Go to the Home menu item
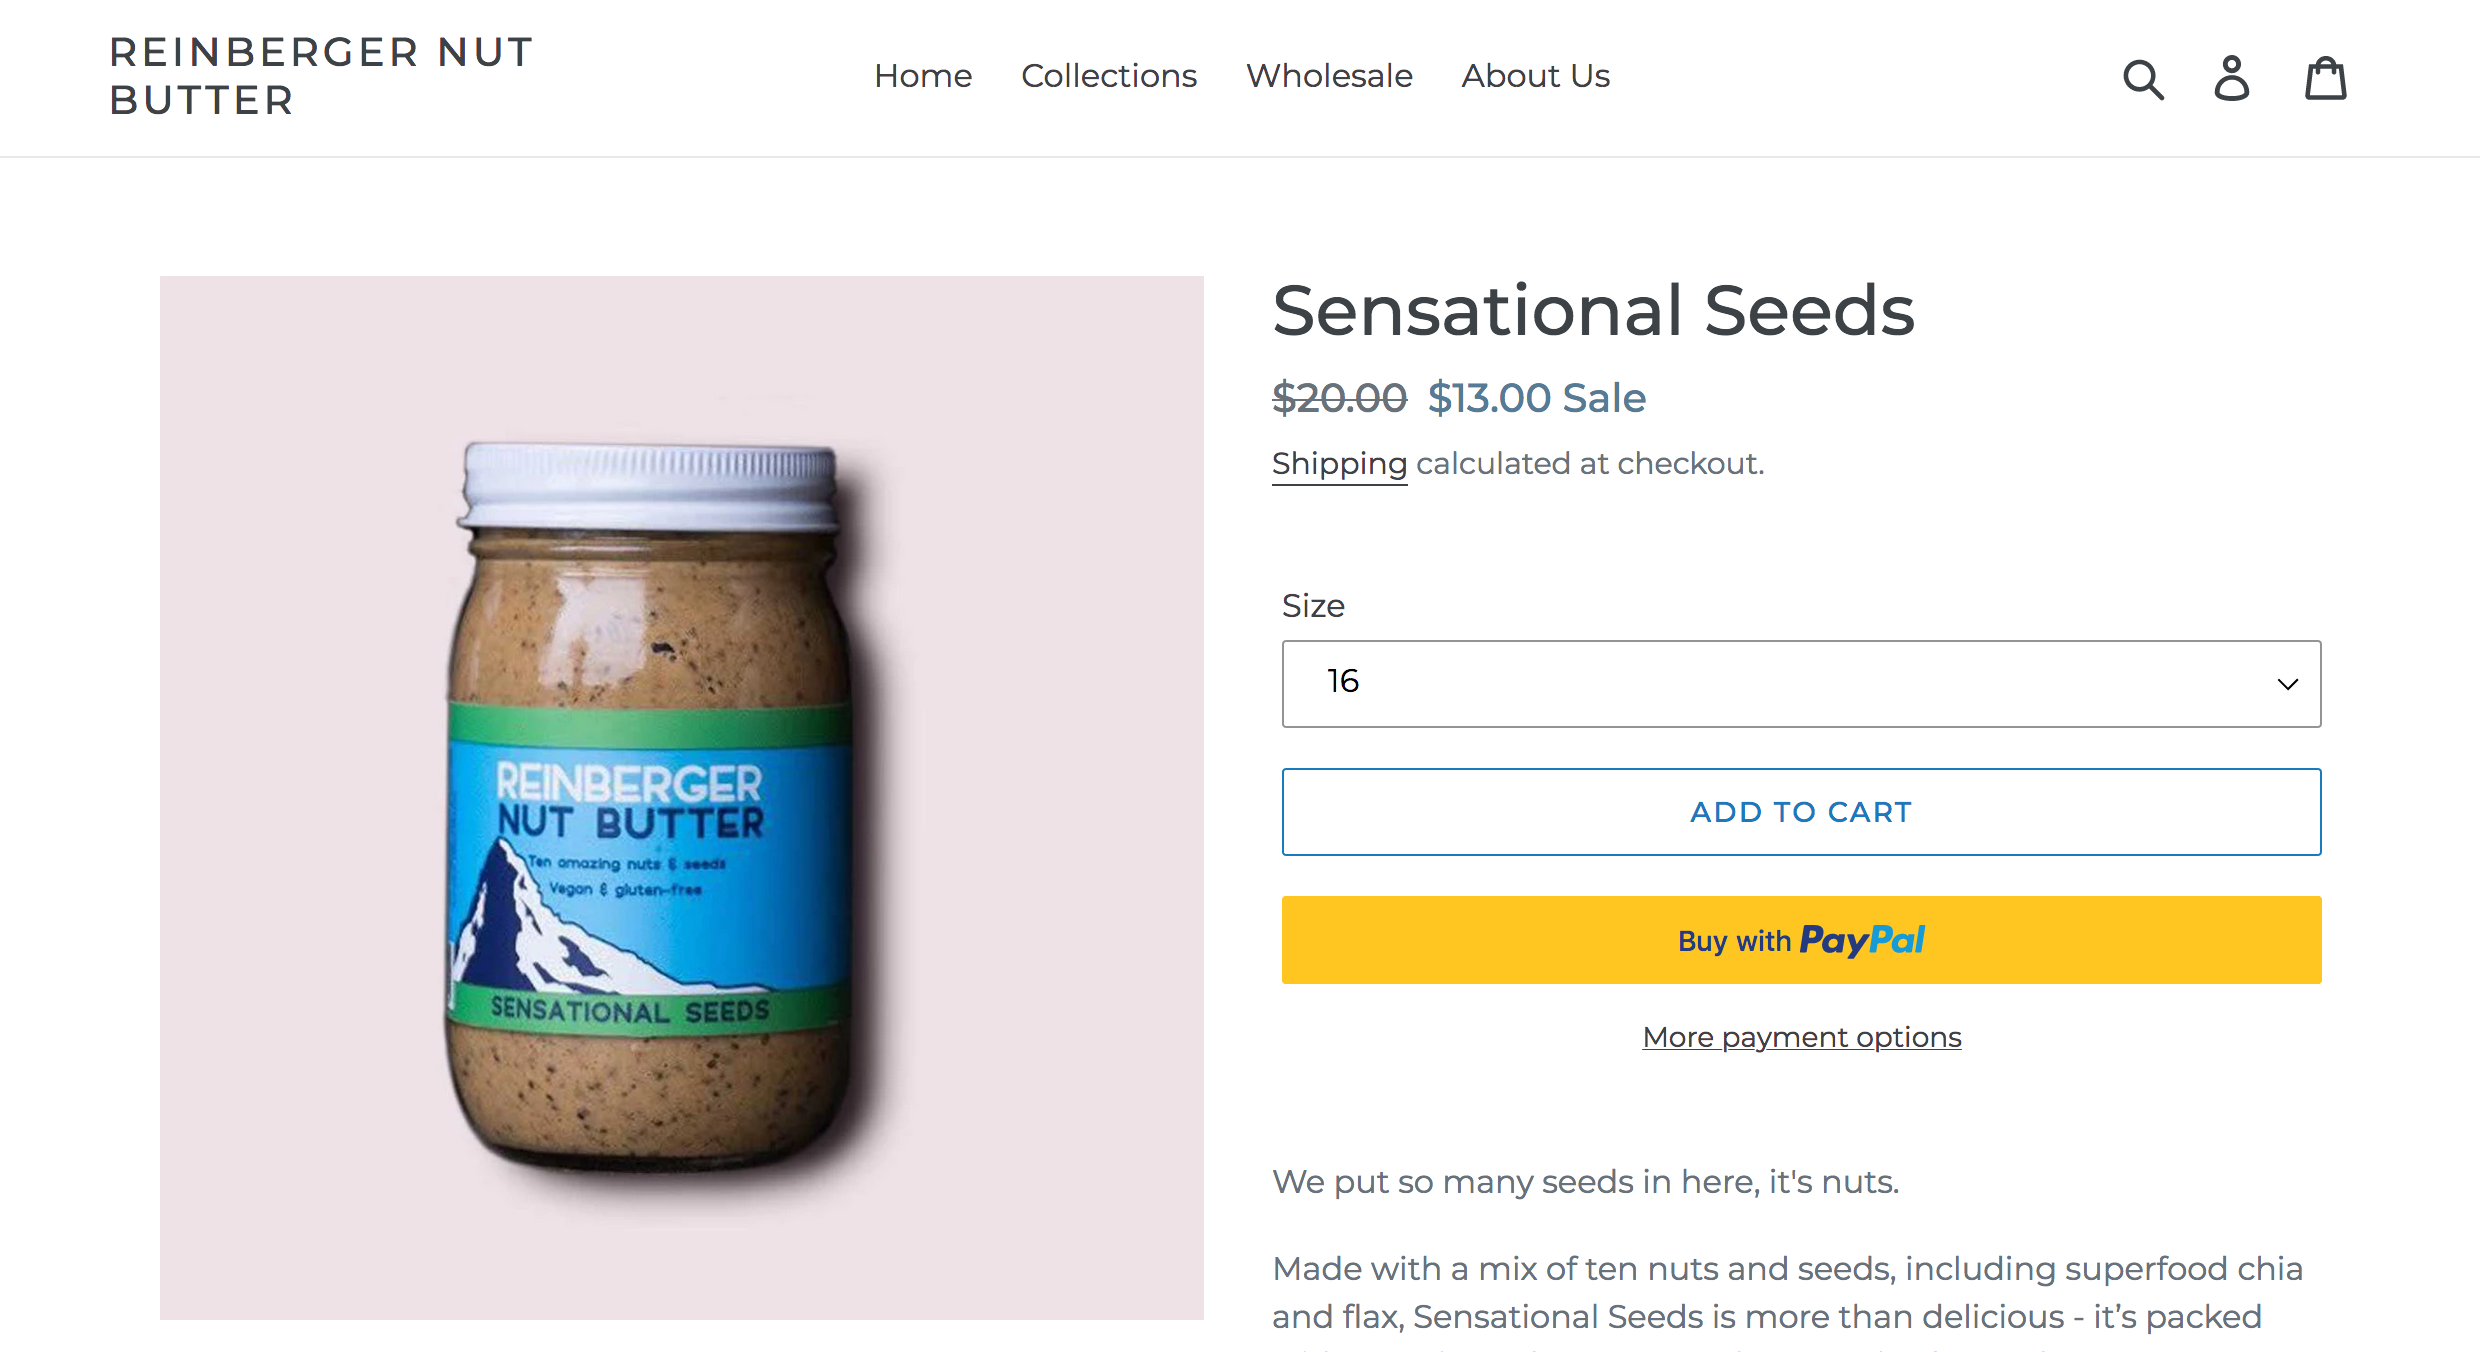2480x1352 pixels. coord(922,76)
